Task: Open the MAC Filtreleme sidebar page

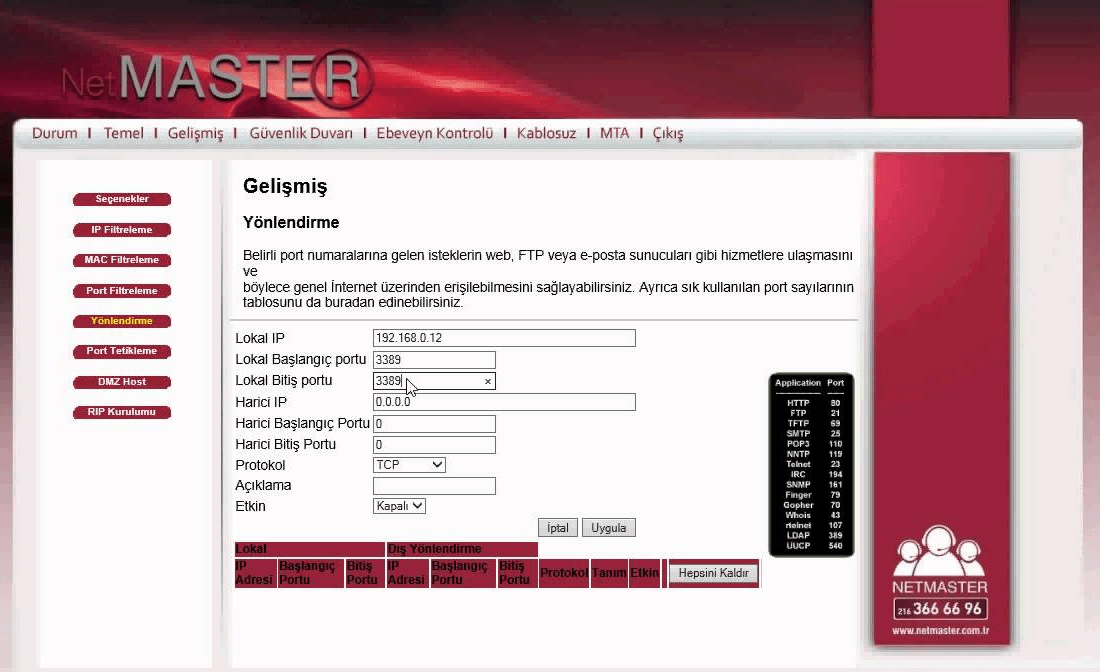Action: 121,260
